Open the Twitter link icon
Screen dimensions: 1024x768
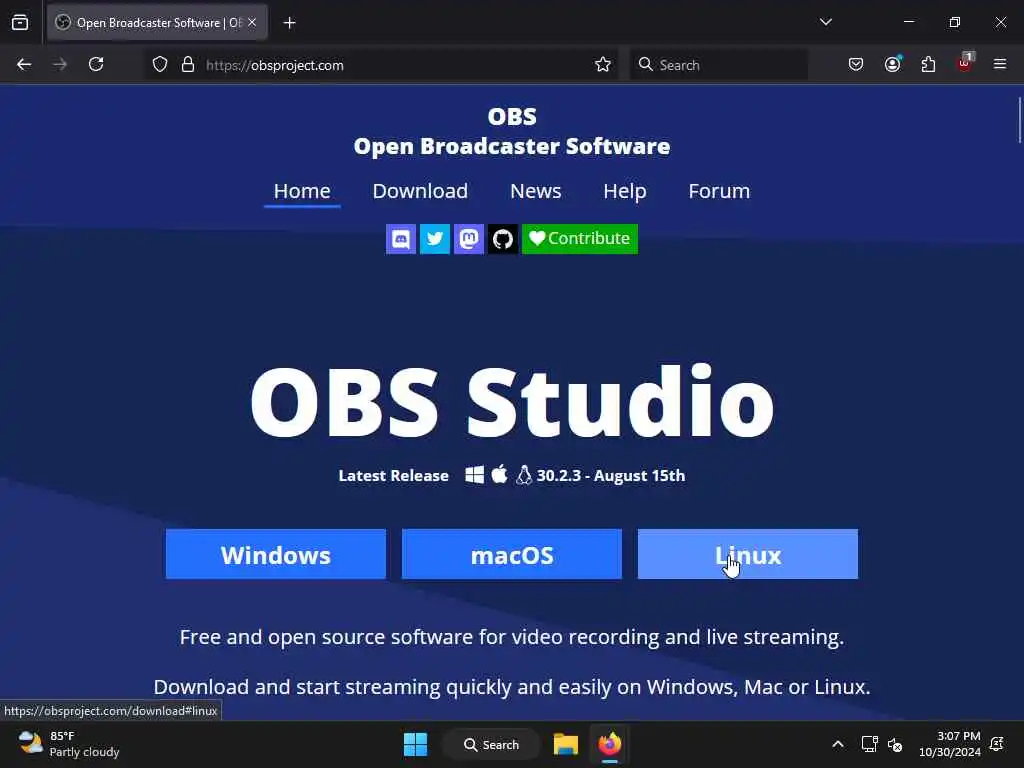click(434, 239)
